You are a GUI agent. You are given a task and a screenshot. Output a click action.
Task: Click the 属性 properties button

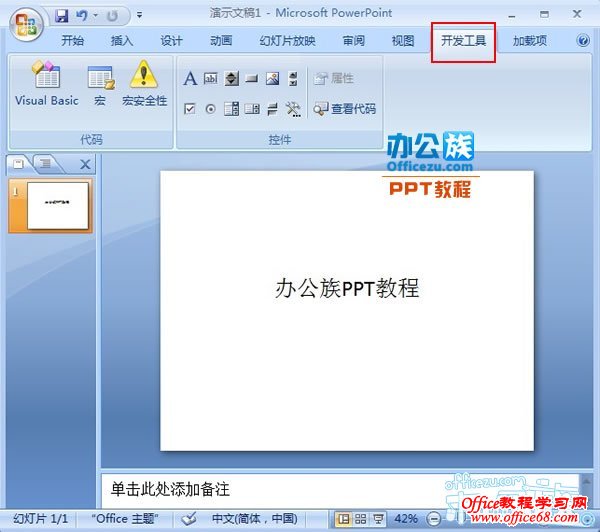point(333,78)
